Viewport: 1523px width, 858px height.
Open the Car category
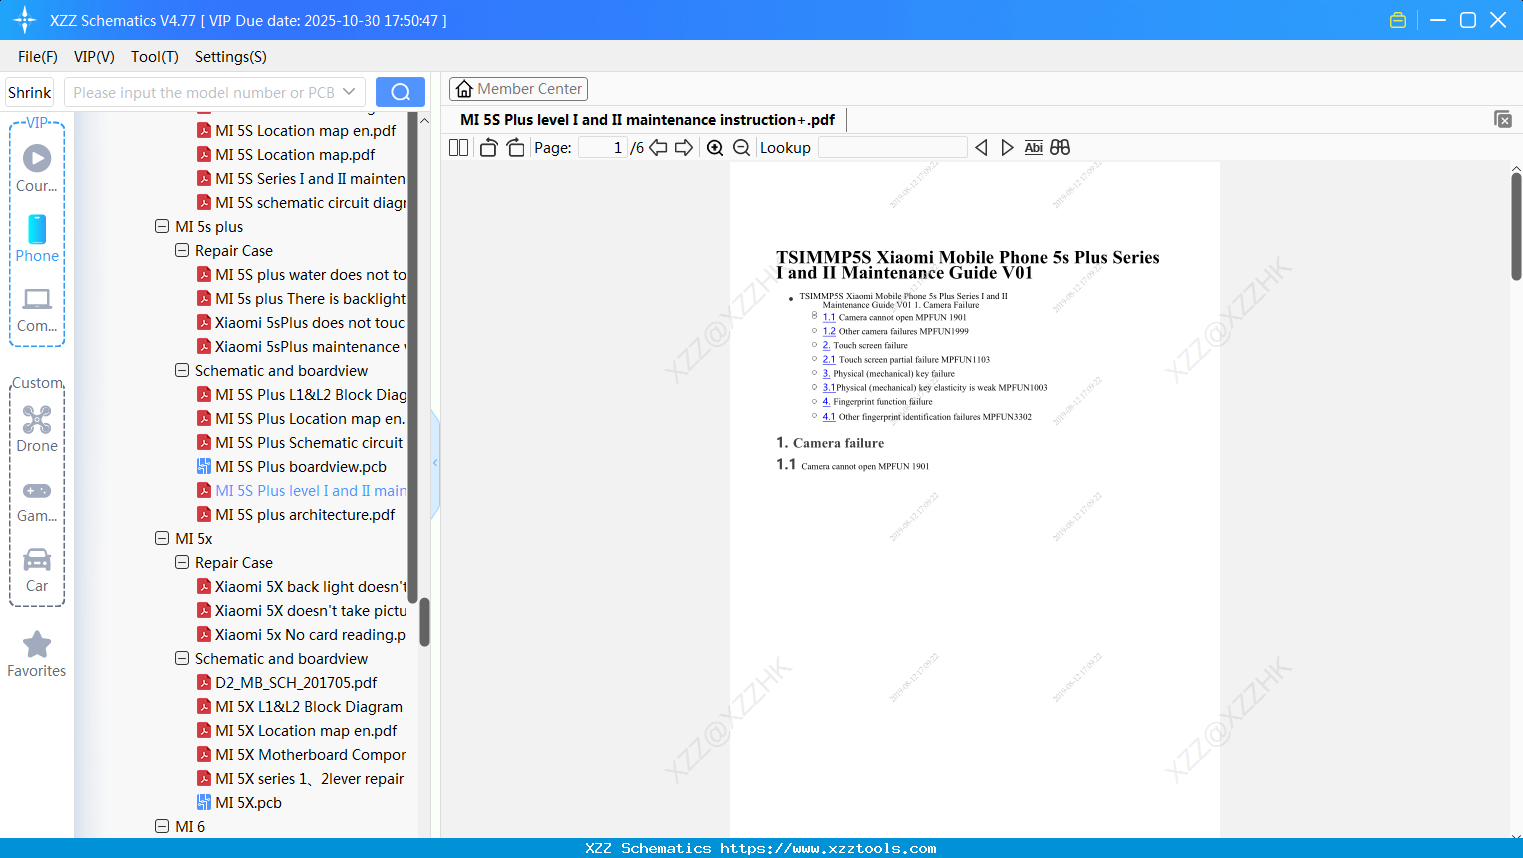[x=37, y=570]
